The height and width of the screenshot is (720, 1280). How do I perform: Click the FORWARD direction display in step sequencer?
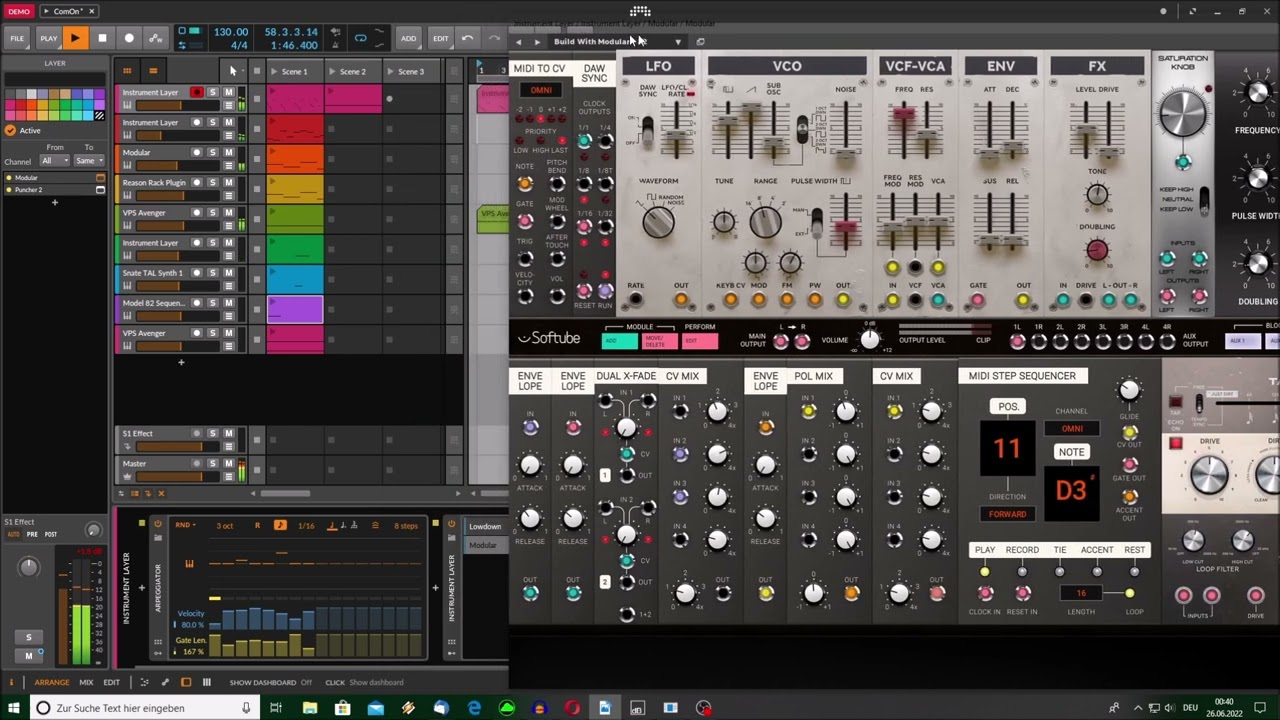click(1007, 514)
